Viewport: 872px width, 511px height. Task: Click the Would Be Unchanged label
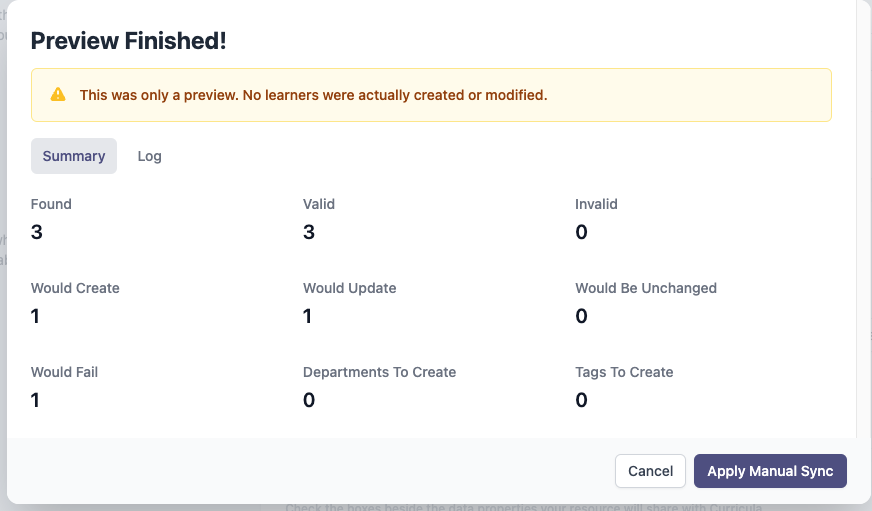coord(646,288)
